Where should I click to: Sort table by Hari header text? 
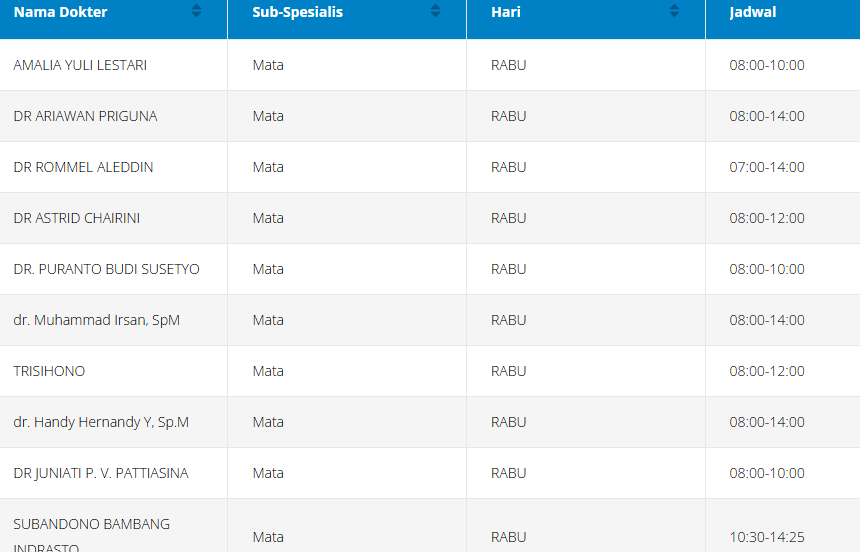506,12
